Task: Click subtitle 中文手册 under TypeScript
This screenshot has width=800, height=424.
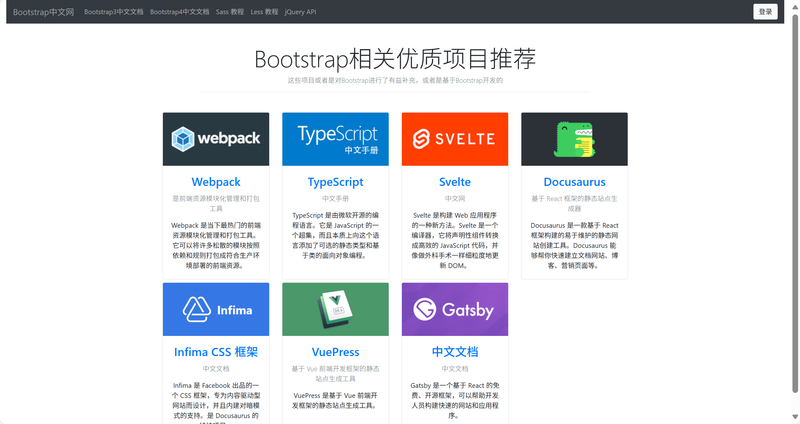Action: click(335, 198)
